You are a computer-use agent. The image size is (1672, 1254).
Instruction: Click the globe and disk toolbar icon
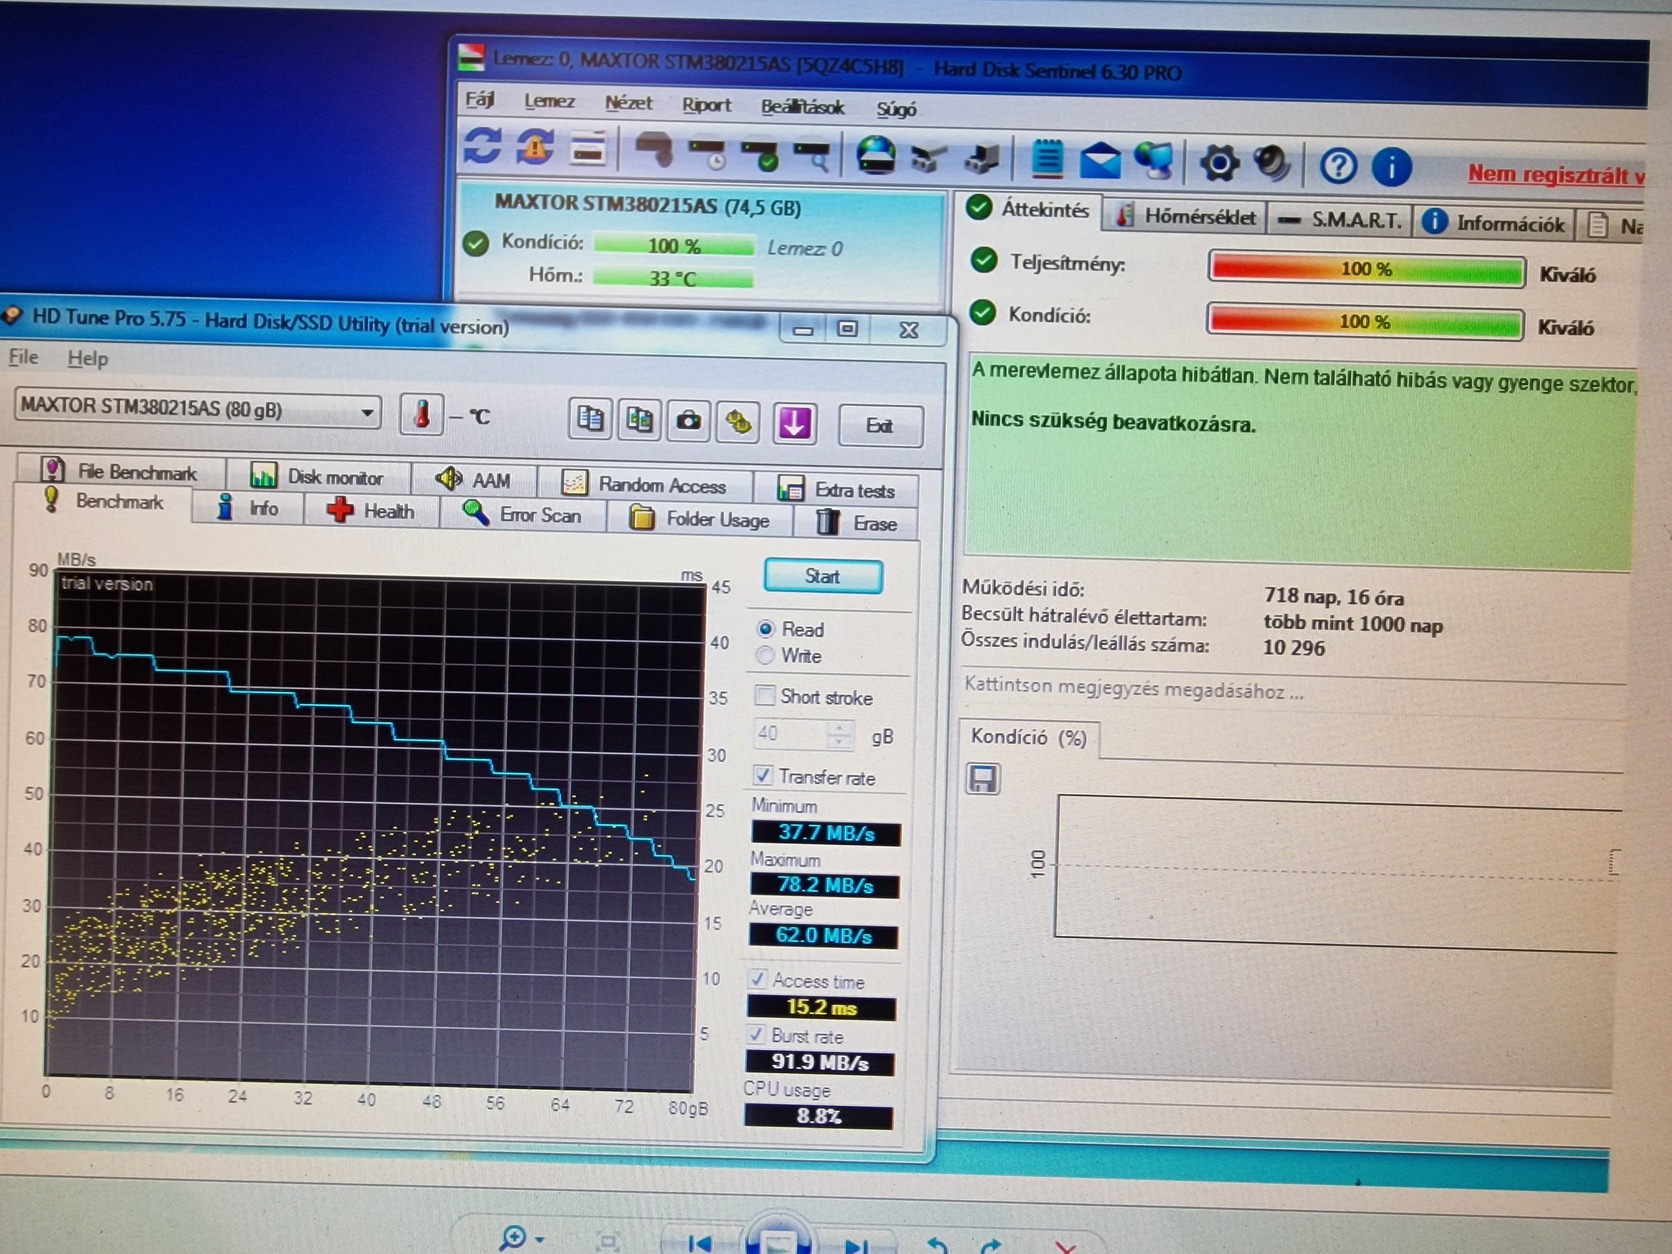(876, 156)
